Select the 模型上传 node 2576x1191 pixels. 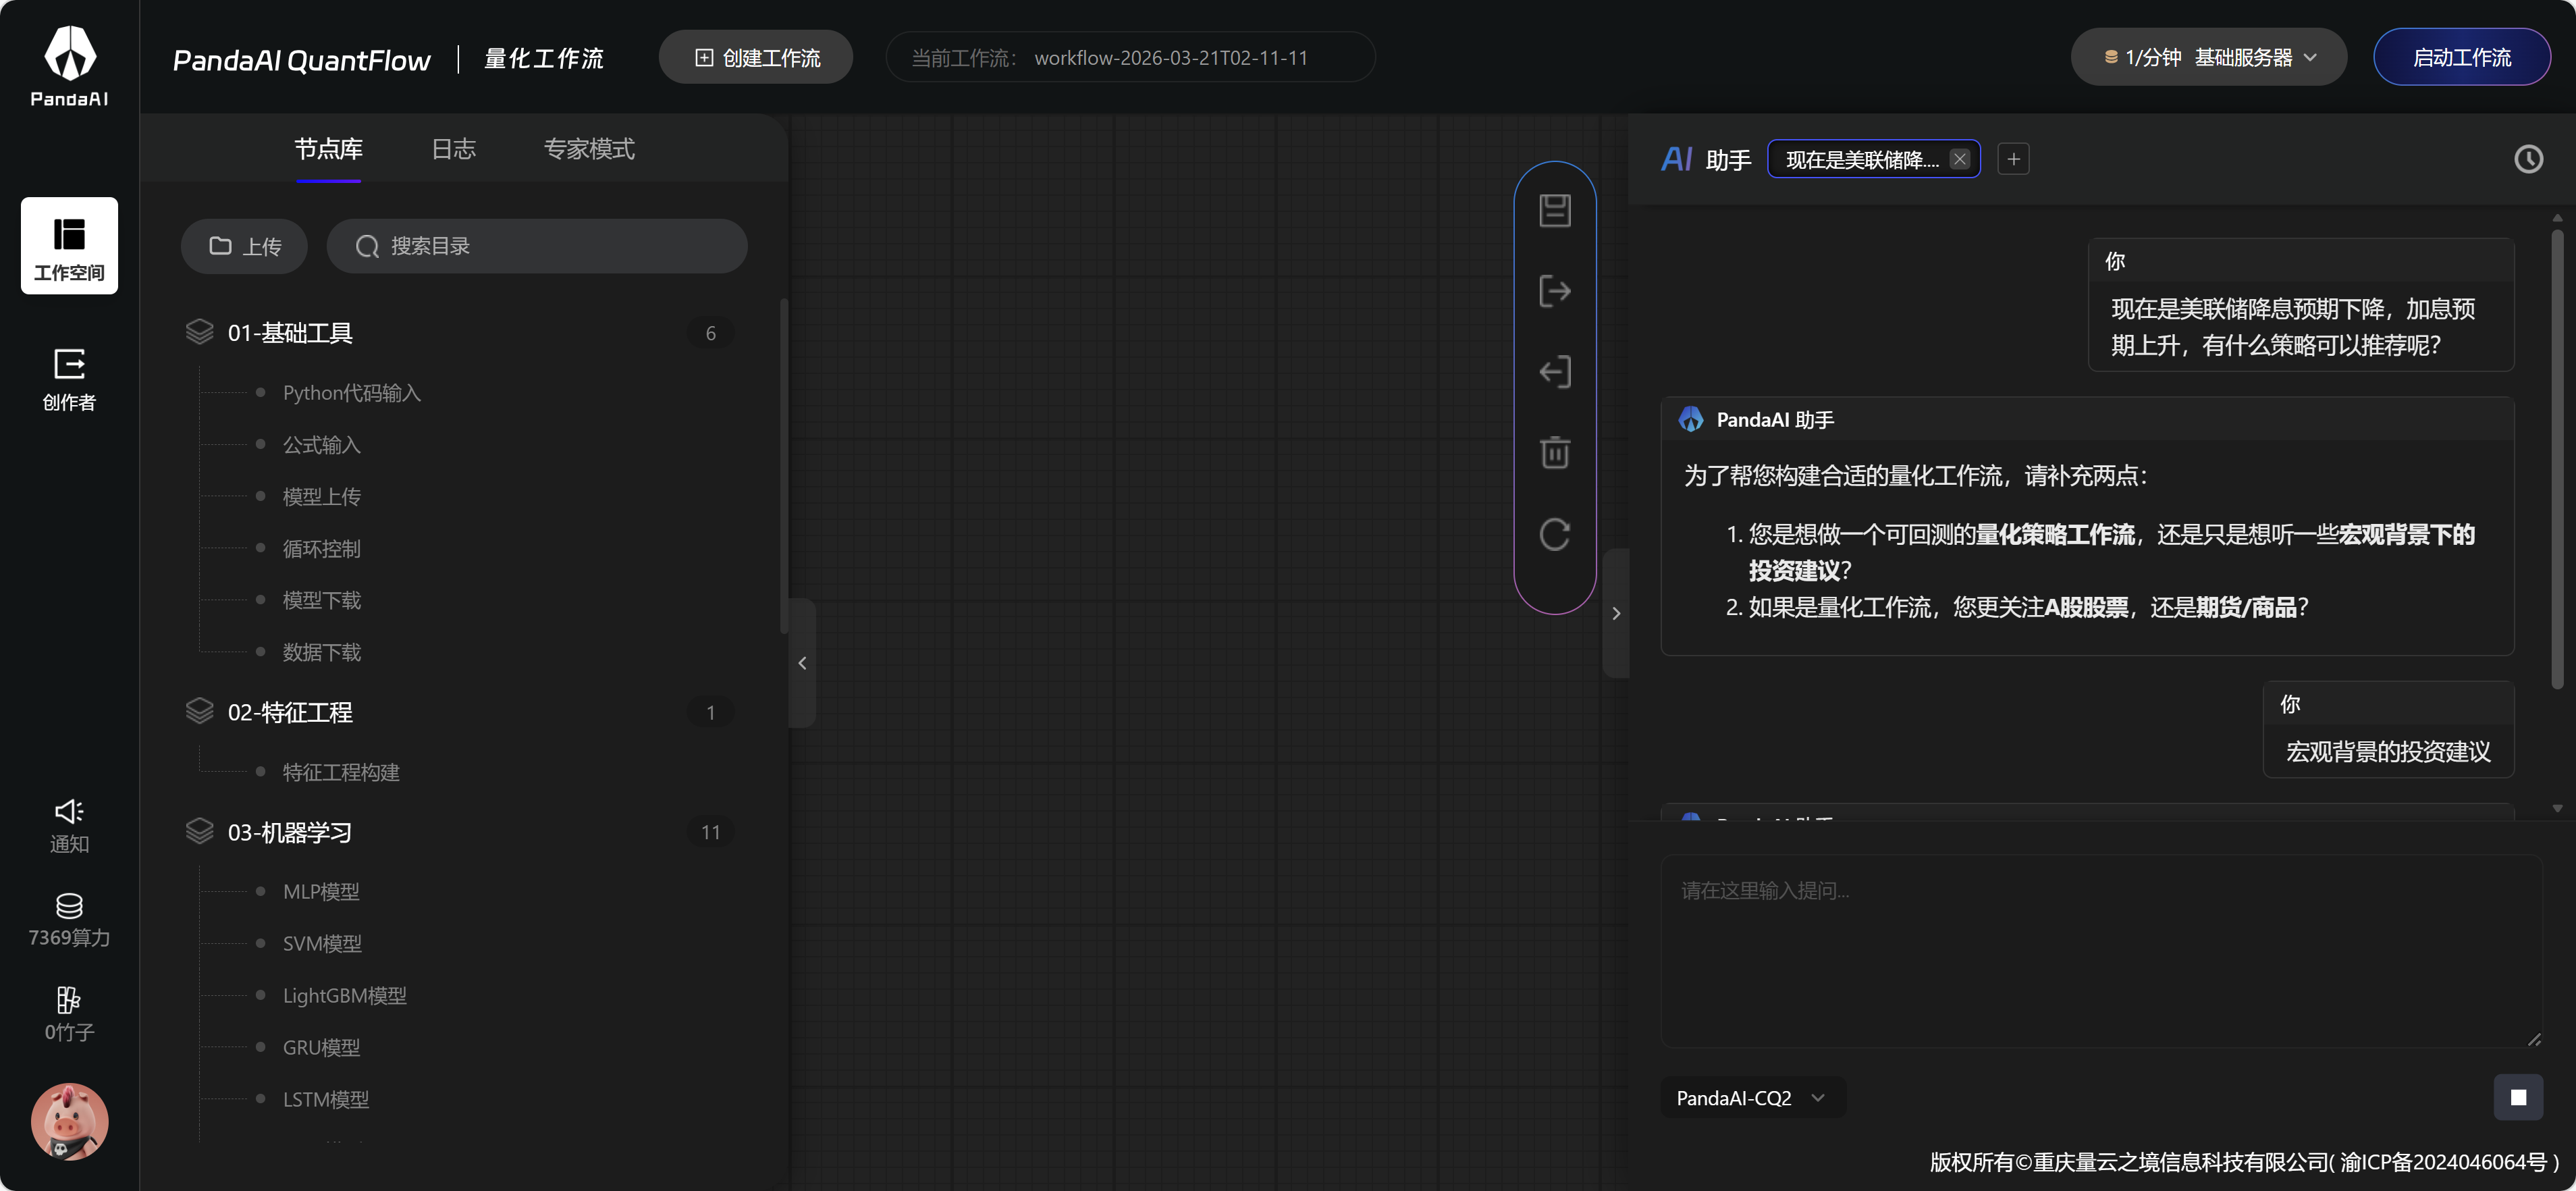[x=321, y=497]
